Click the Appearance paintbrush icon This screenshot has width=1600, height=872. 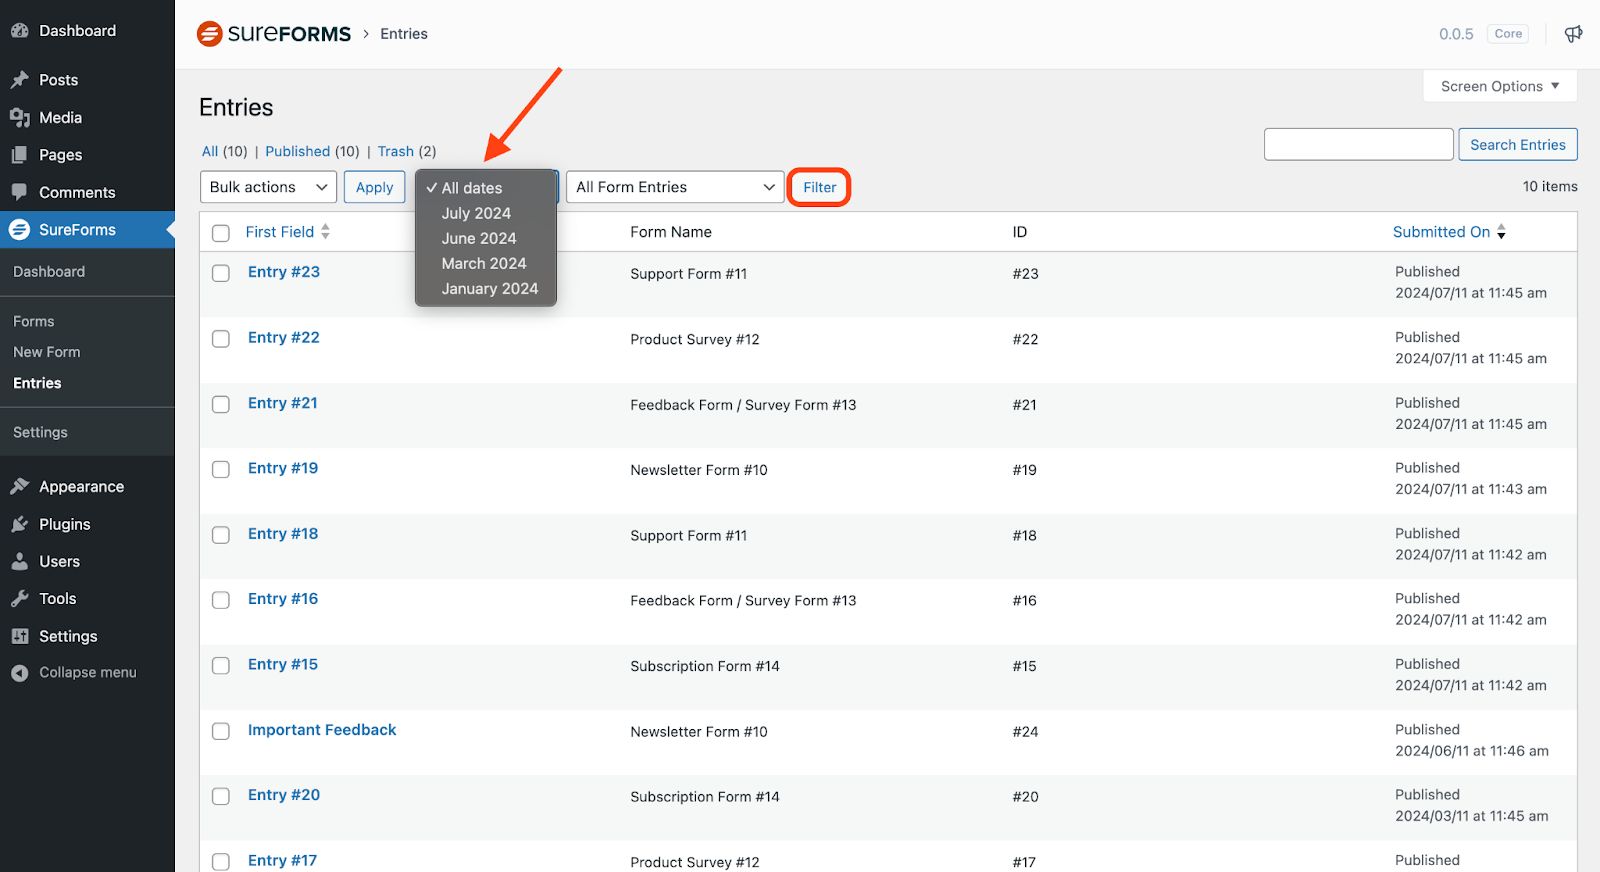[x=19, y=487]
